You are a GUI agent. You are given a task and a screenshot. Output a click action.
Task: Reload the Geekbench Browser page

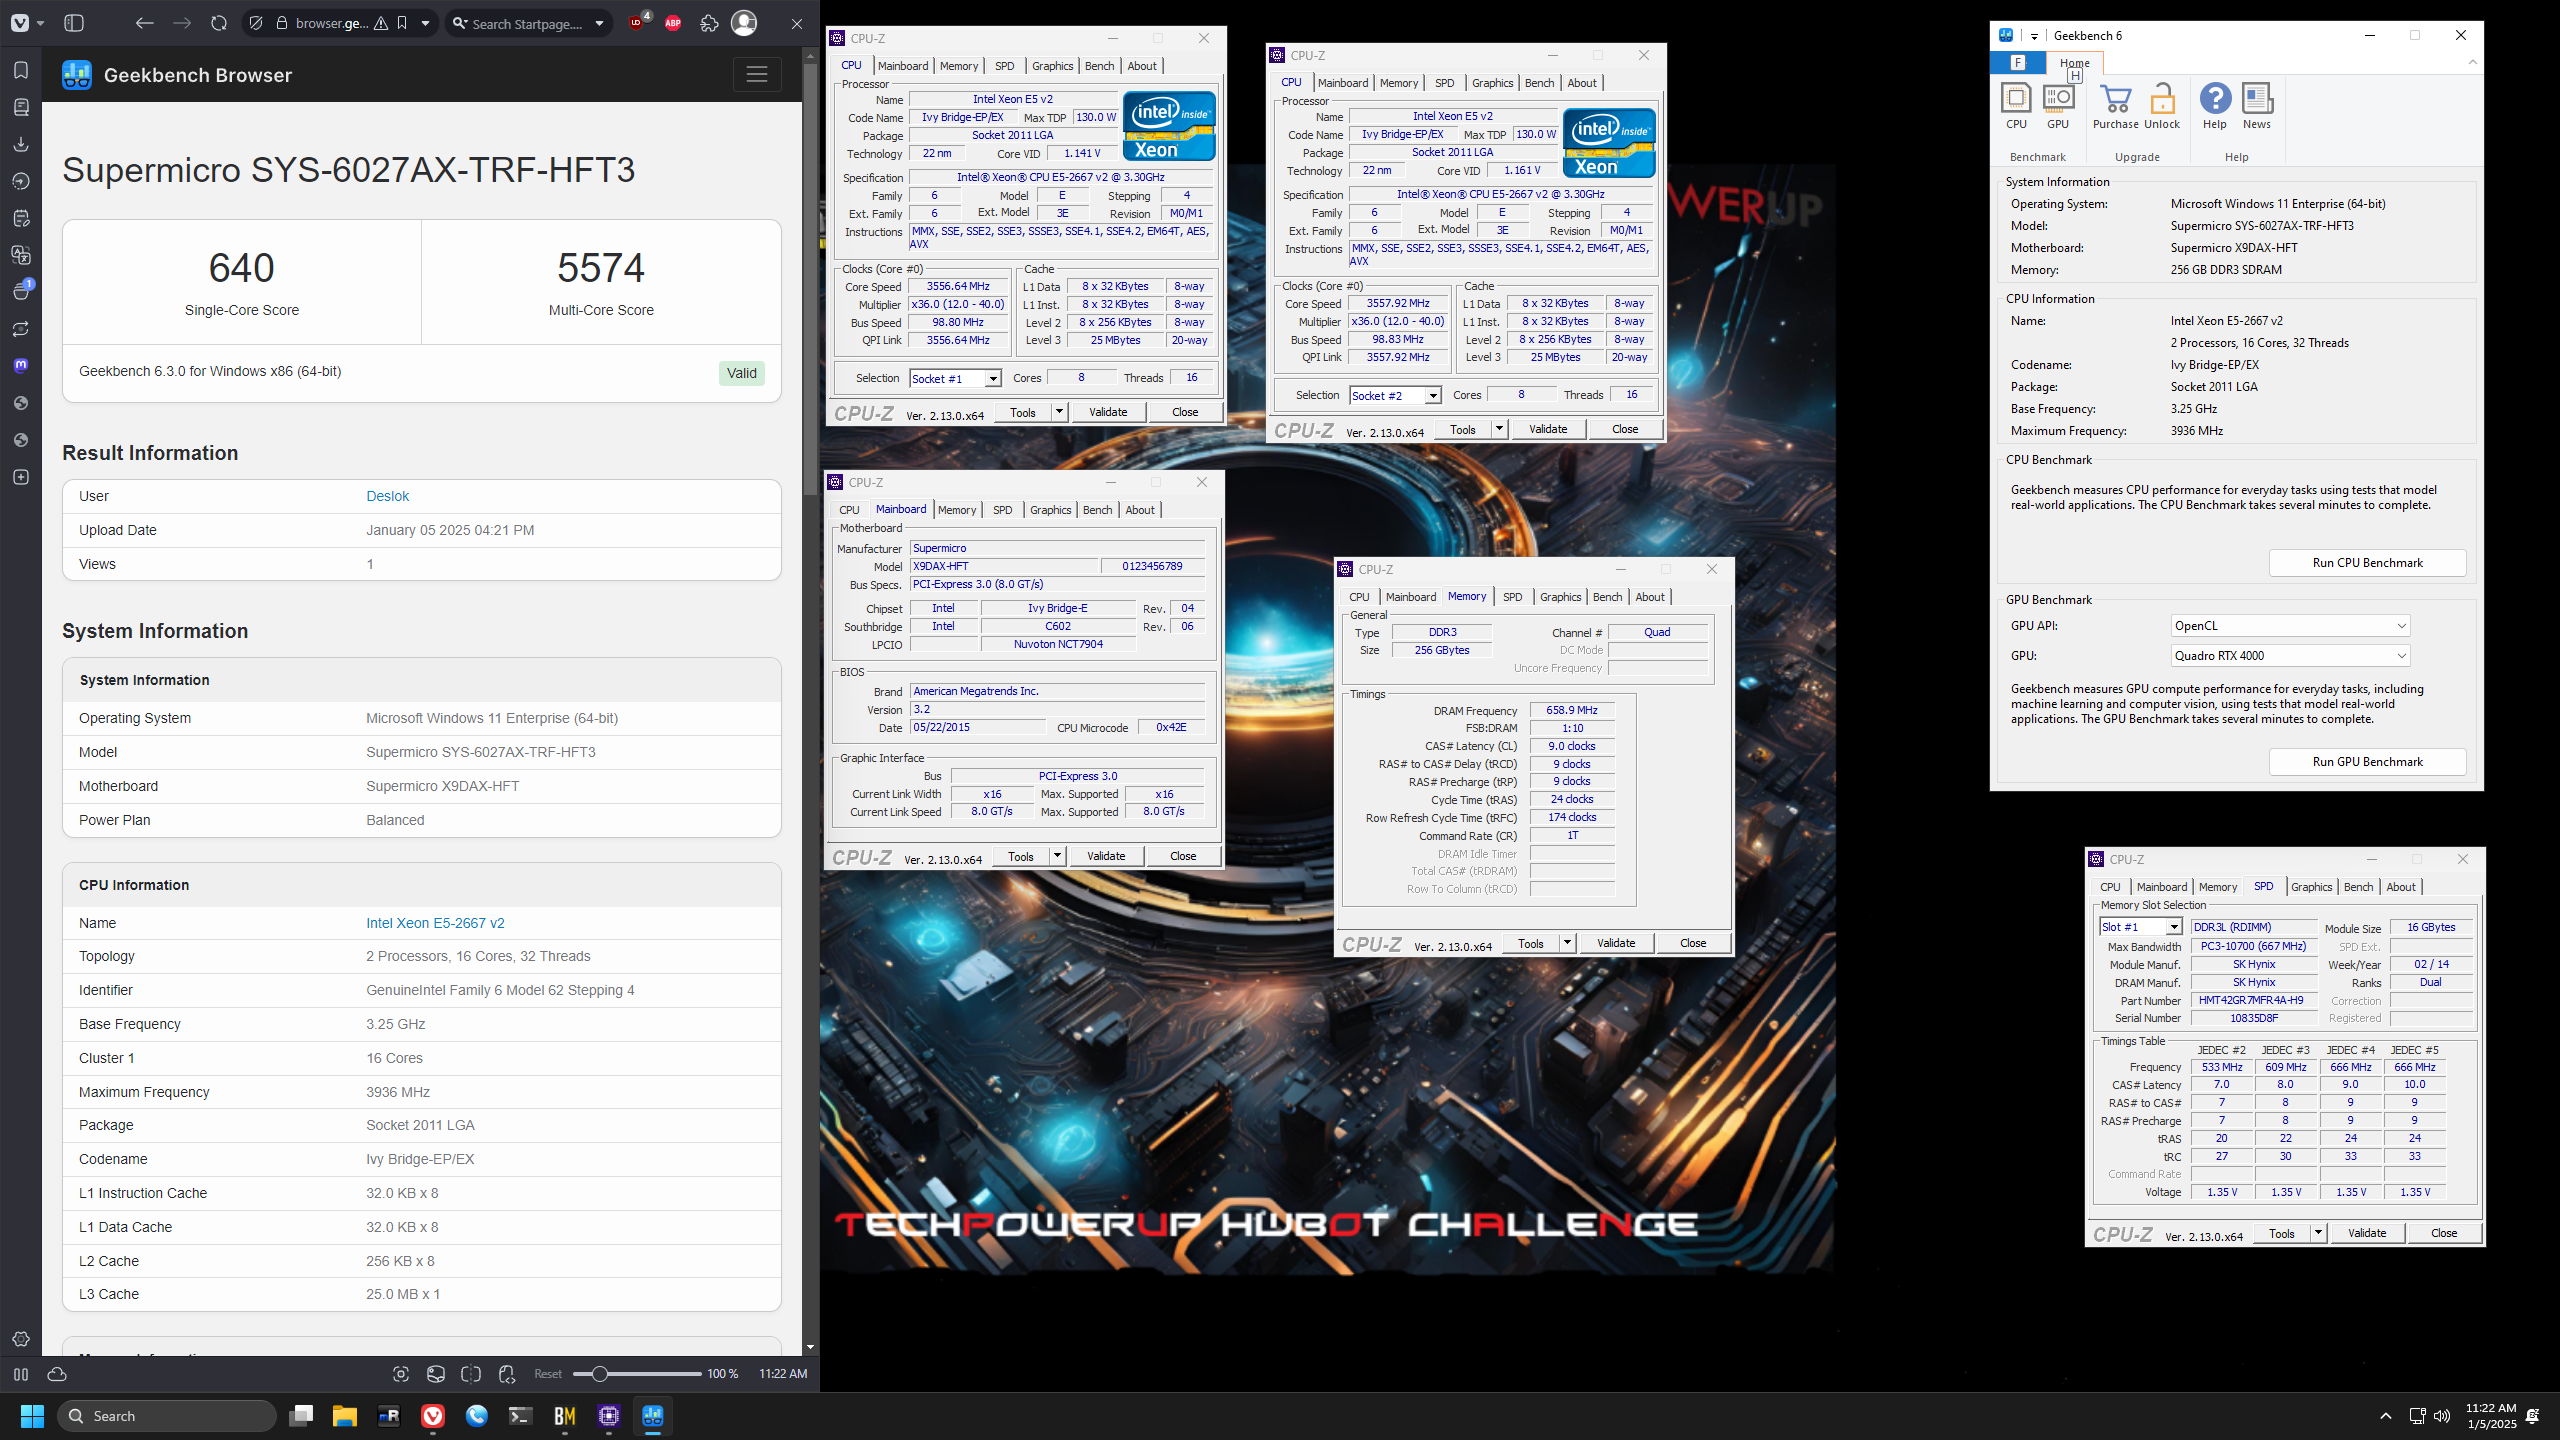(x=219, y=23)
